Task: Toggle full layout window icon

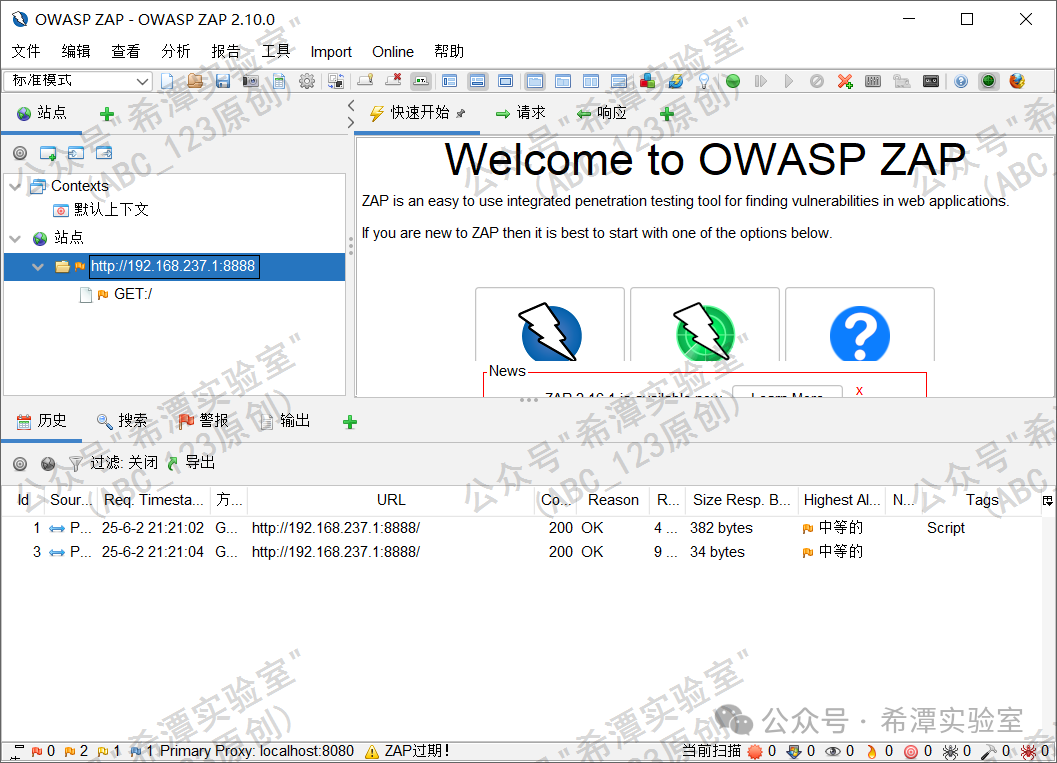Action: pos(506,82)
